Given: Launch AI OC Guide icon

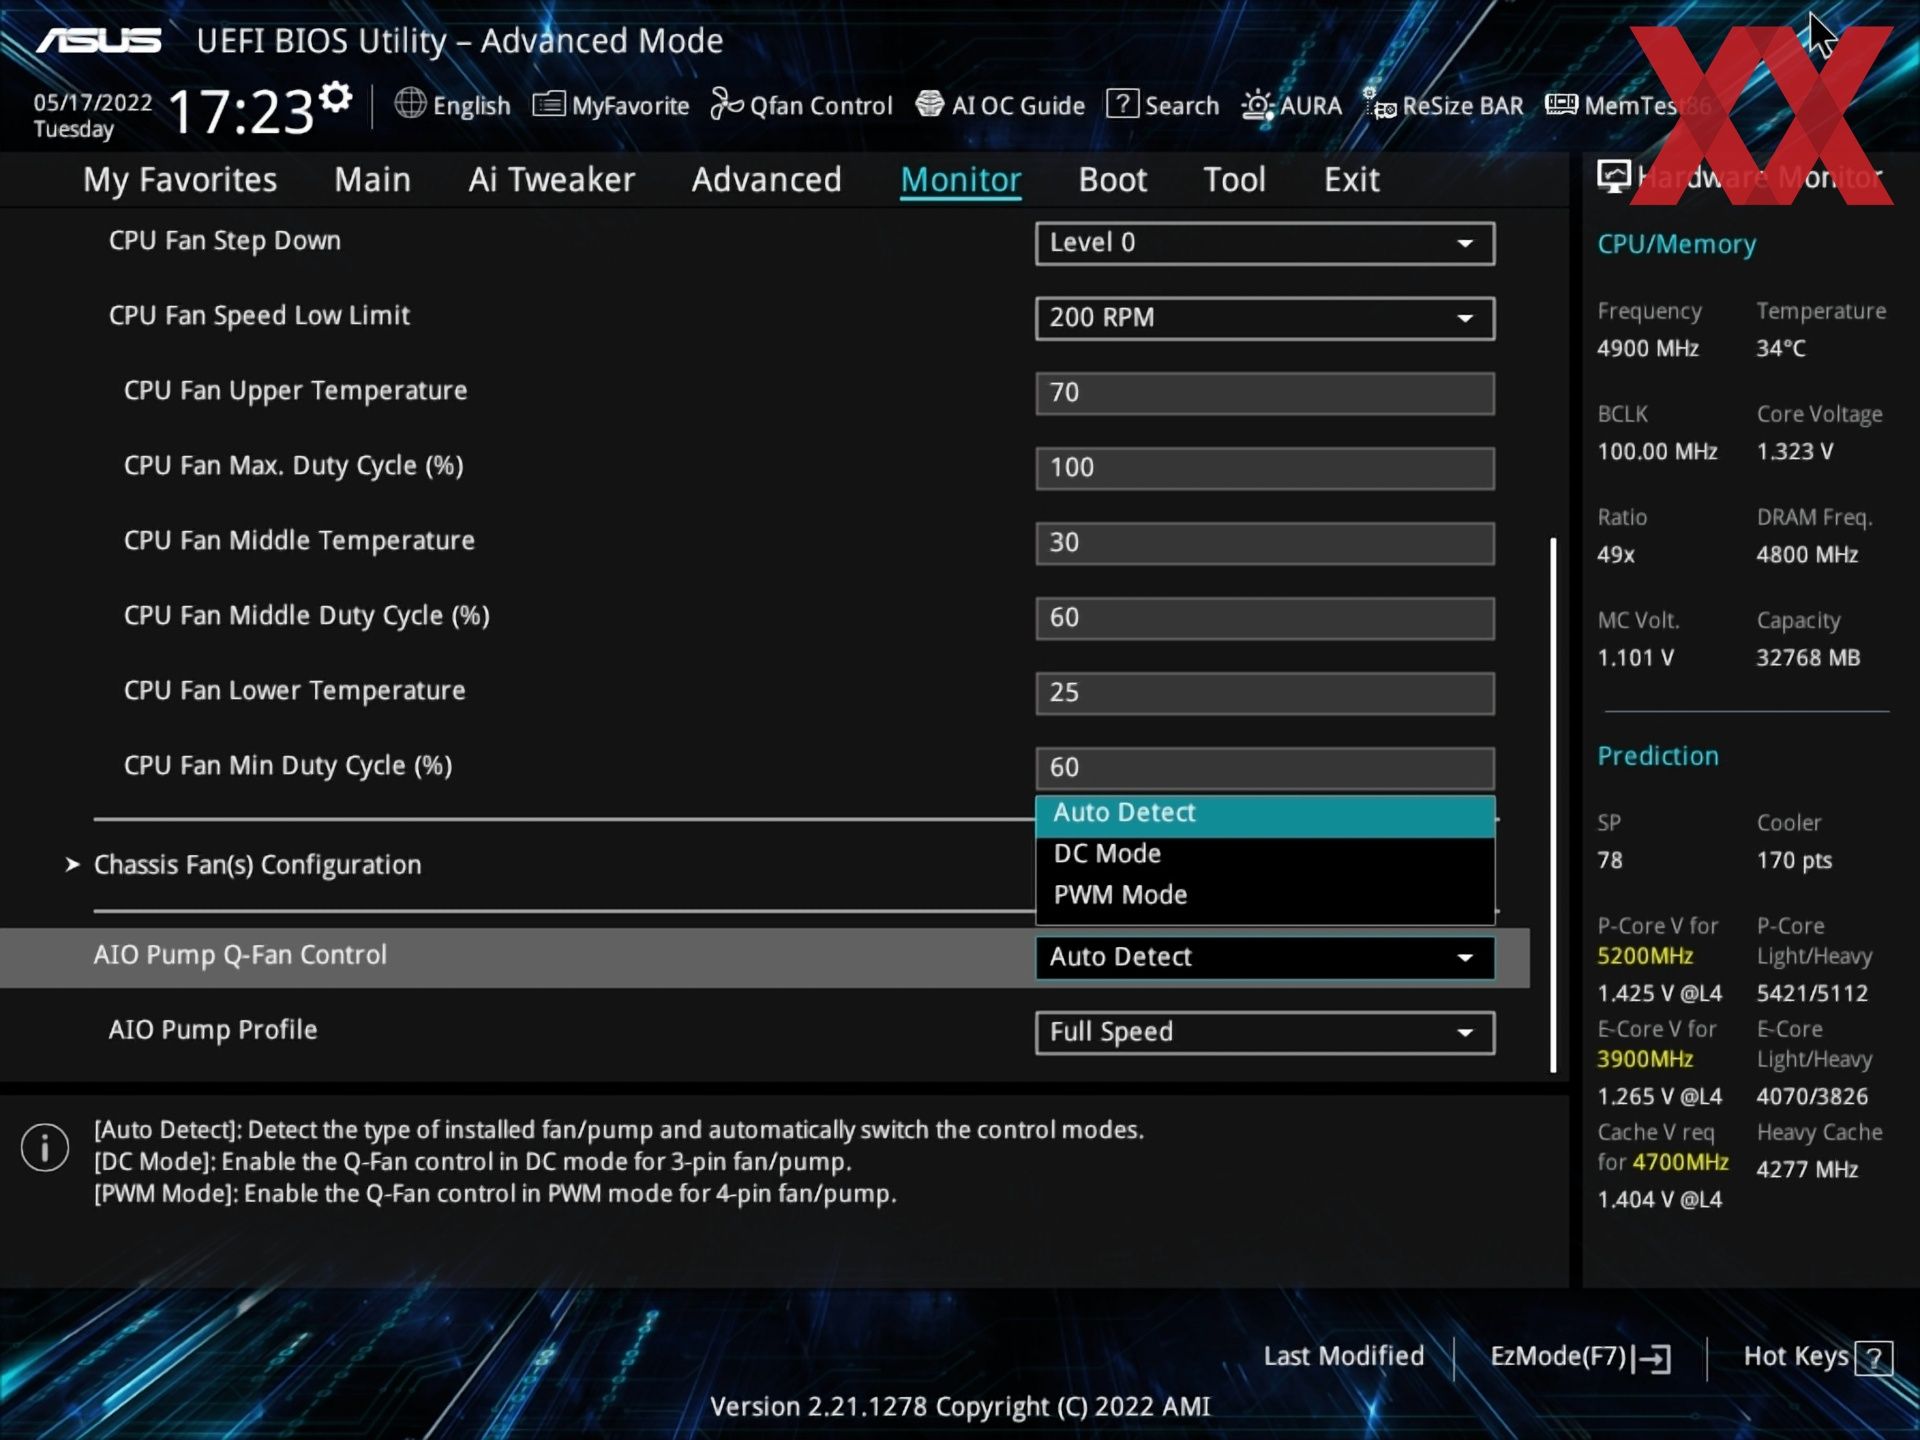Looking at the screenshot, I should (930, 103).
